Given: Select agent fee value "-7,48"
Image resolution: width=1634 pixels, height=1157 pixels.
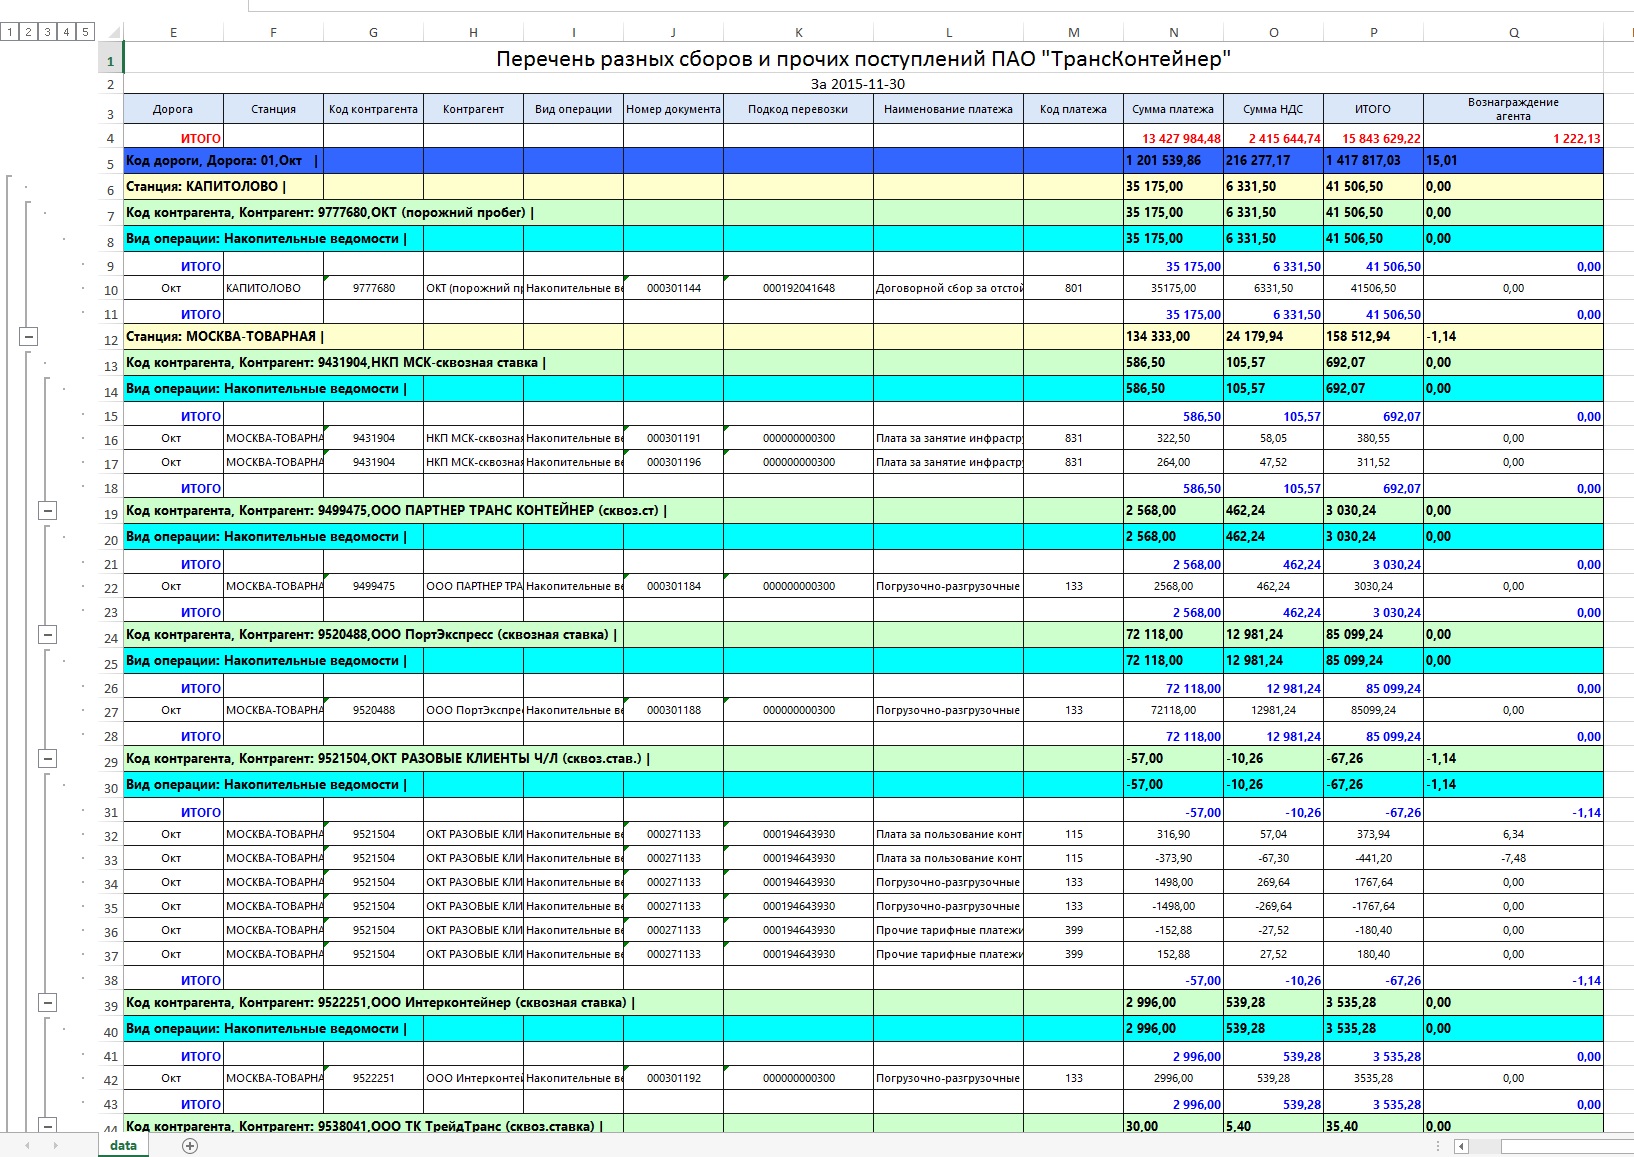Looking at the screenshot, I should point(1513,858).
